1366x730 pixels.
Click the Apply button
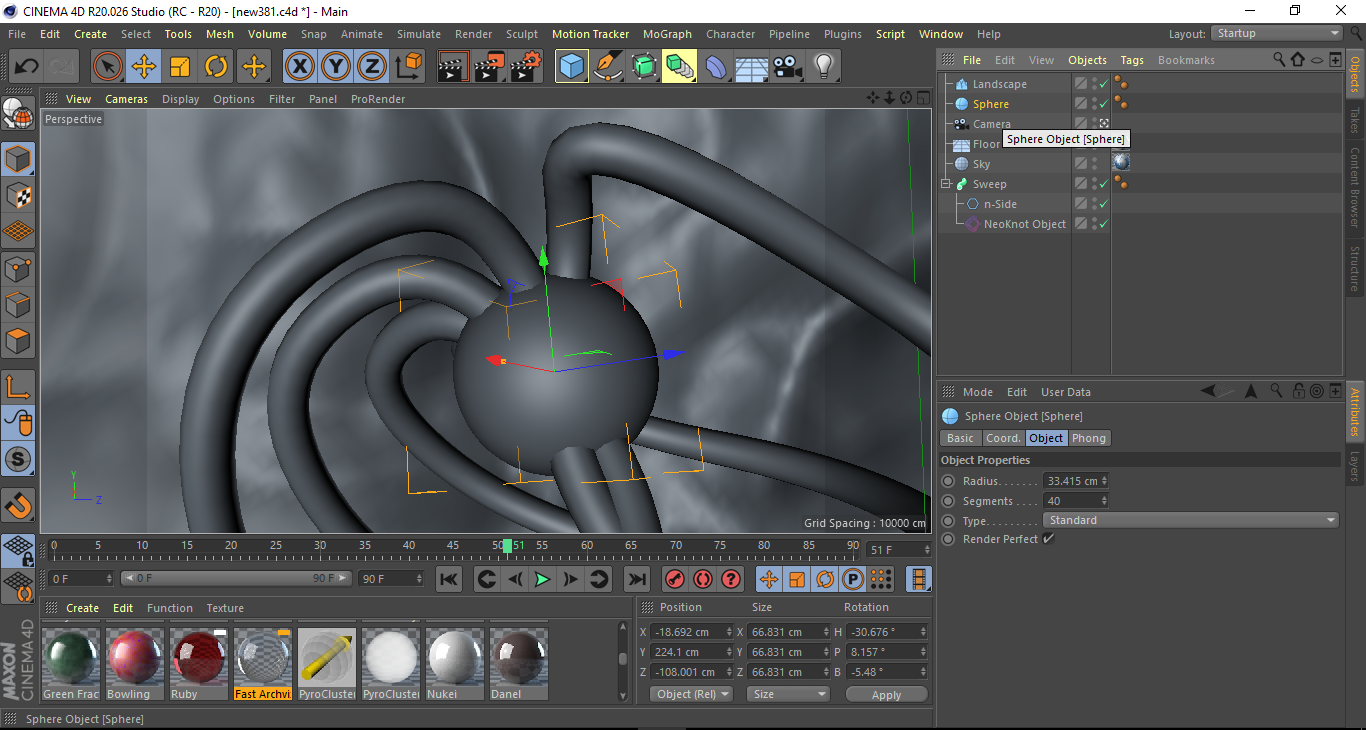click(886, 694)
